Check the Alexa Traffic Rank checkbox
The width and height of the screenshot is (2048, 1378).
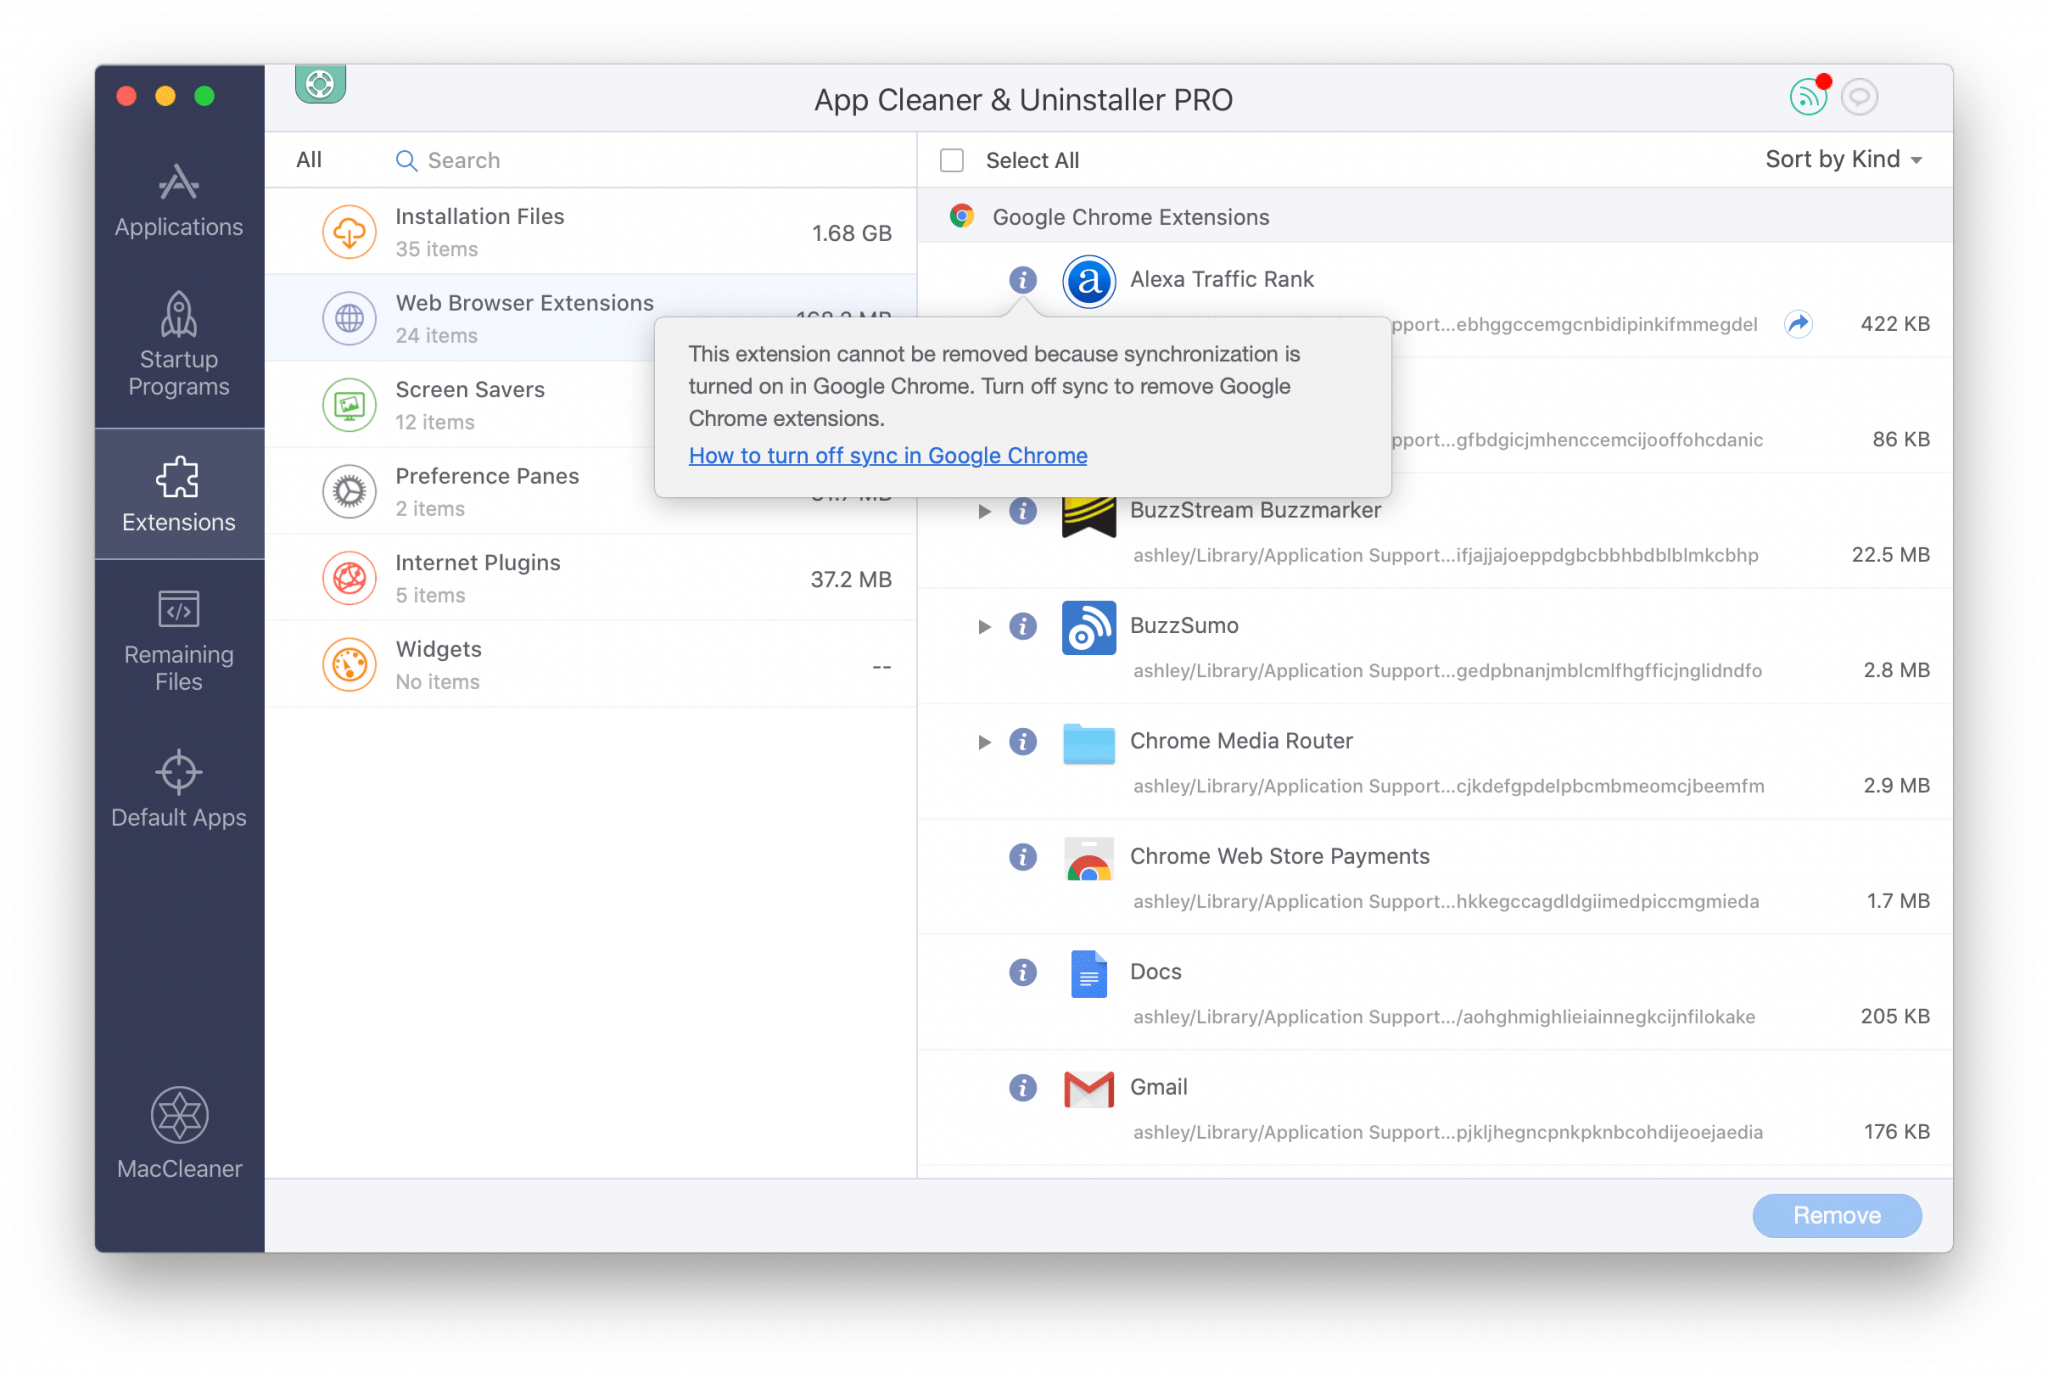pyautogui.click(x=956, y=278)
